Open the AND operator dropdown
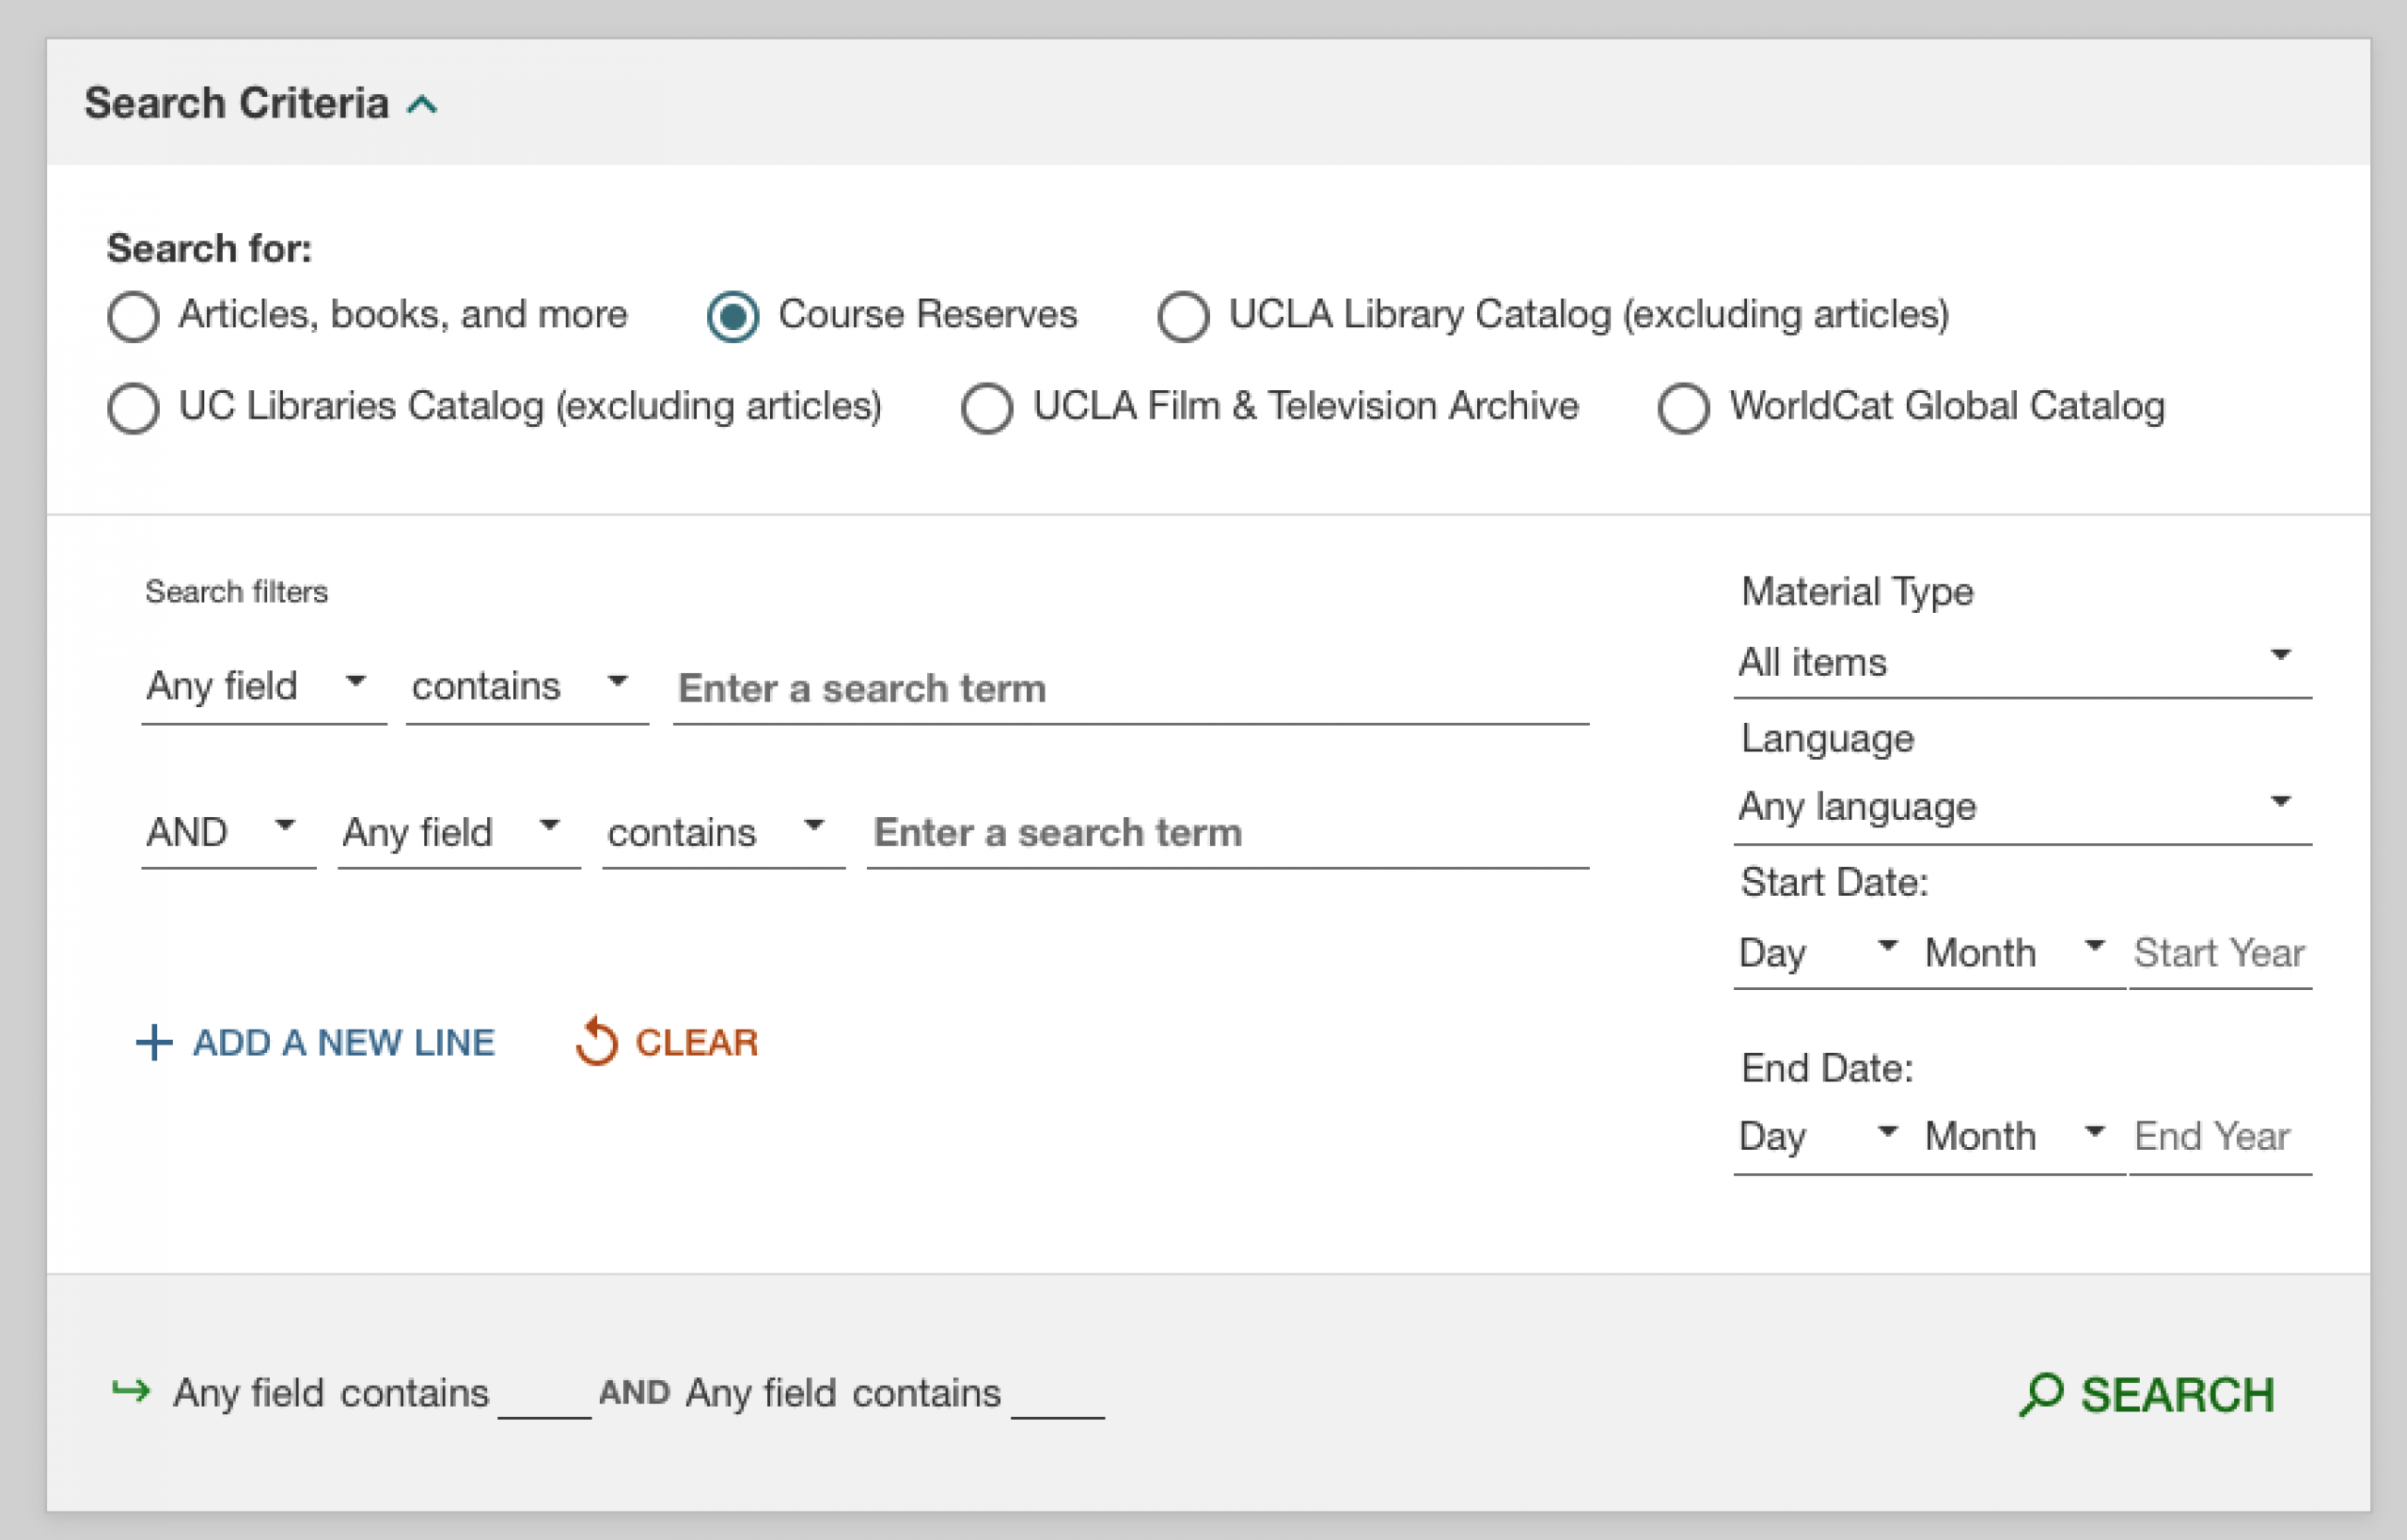The width and height of the screenshot is (2407, 1540). (226, 832)
